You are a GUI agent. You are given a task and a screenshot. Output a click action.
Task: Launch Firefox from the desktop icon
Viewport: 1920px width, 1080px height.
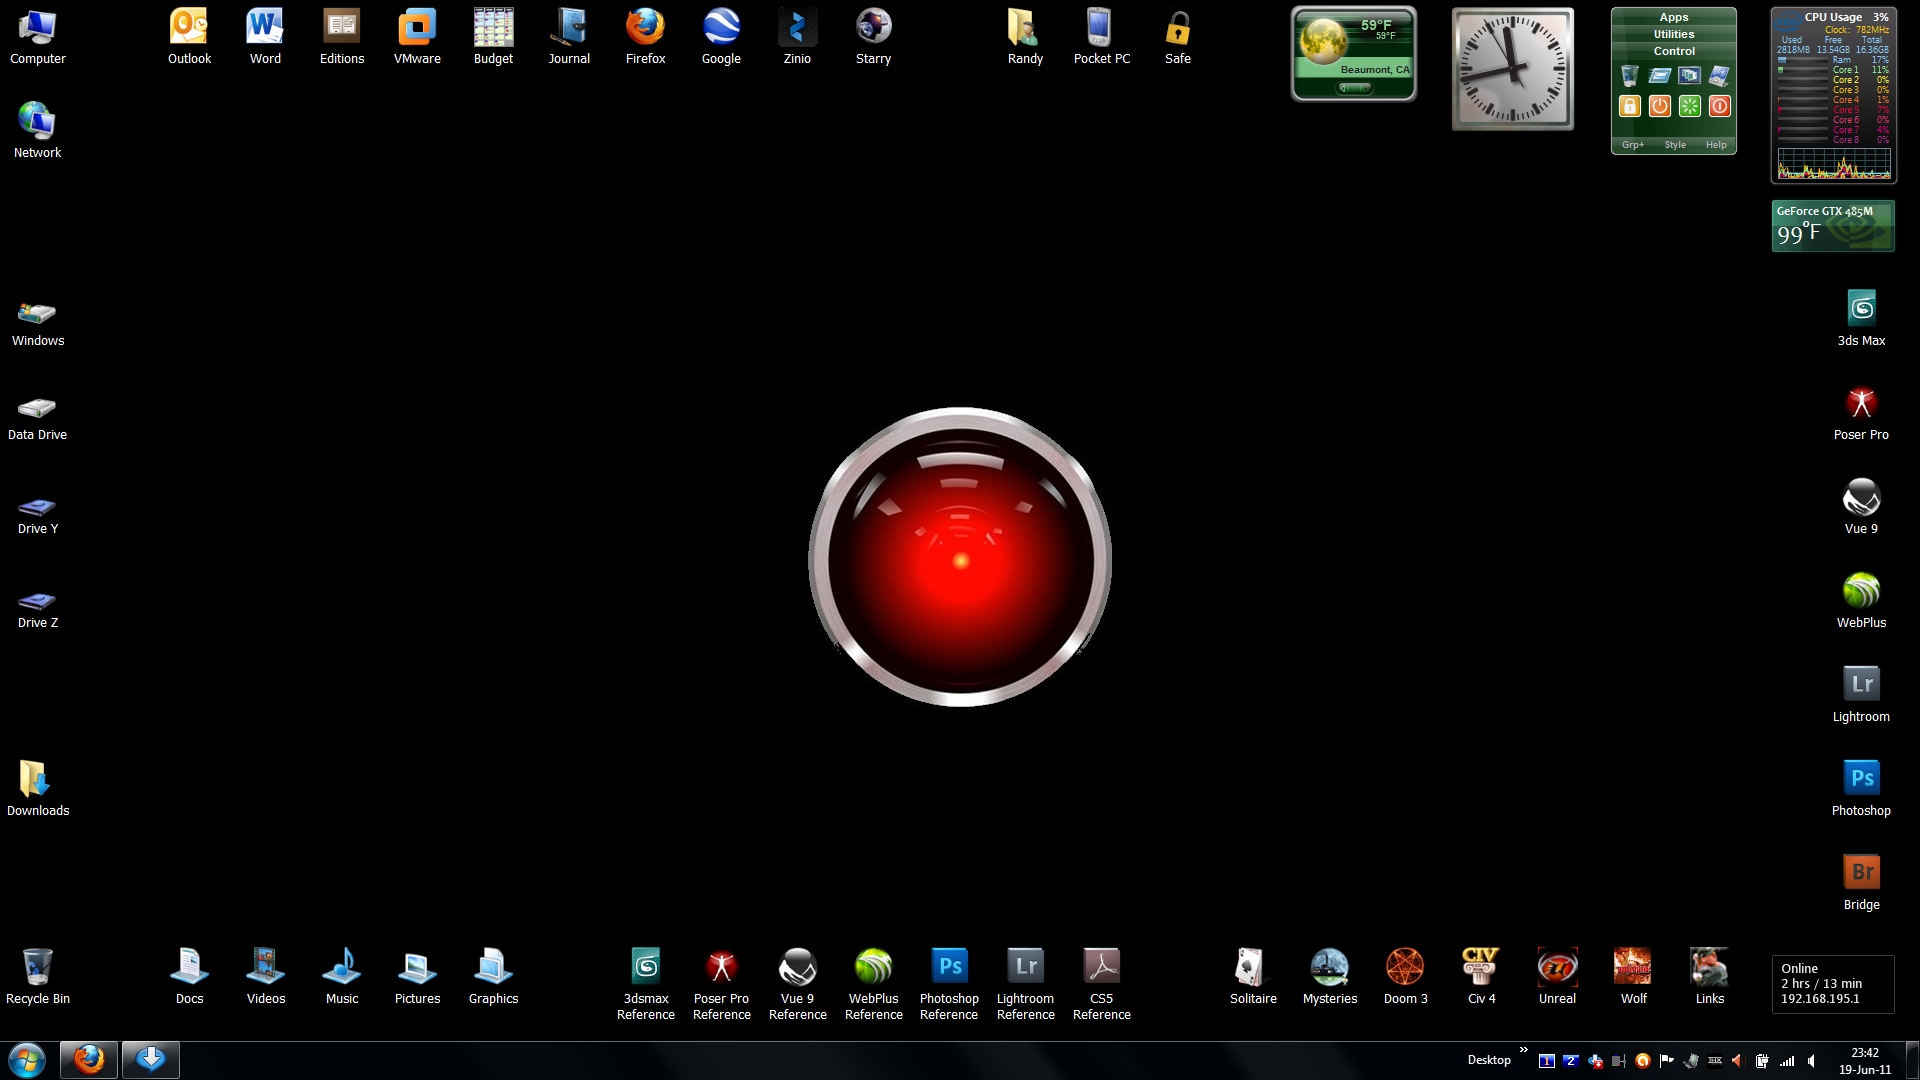coord(645,37)
